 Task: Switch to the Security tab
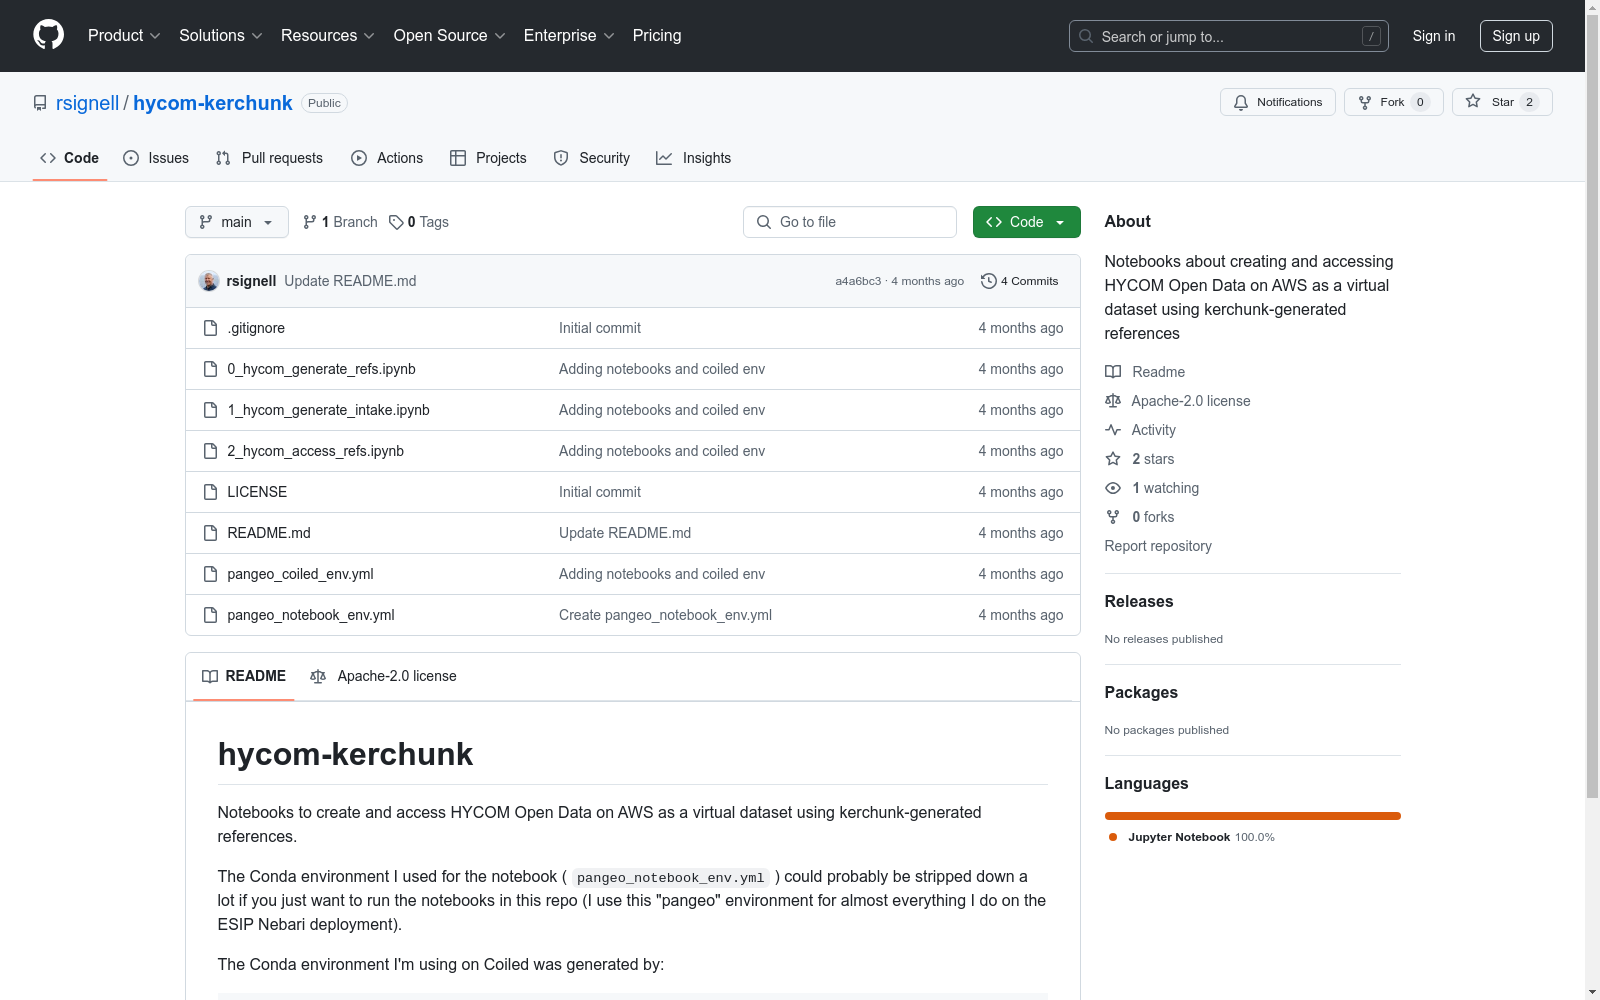point(592,158)
